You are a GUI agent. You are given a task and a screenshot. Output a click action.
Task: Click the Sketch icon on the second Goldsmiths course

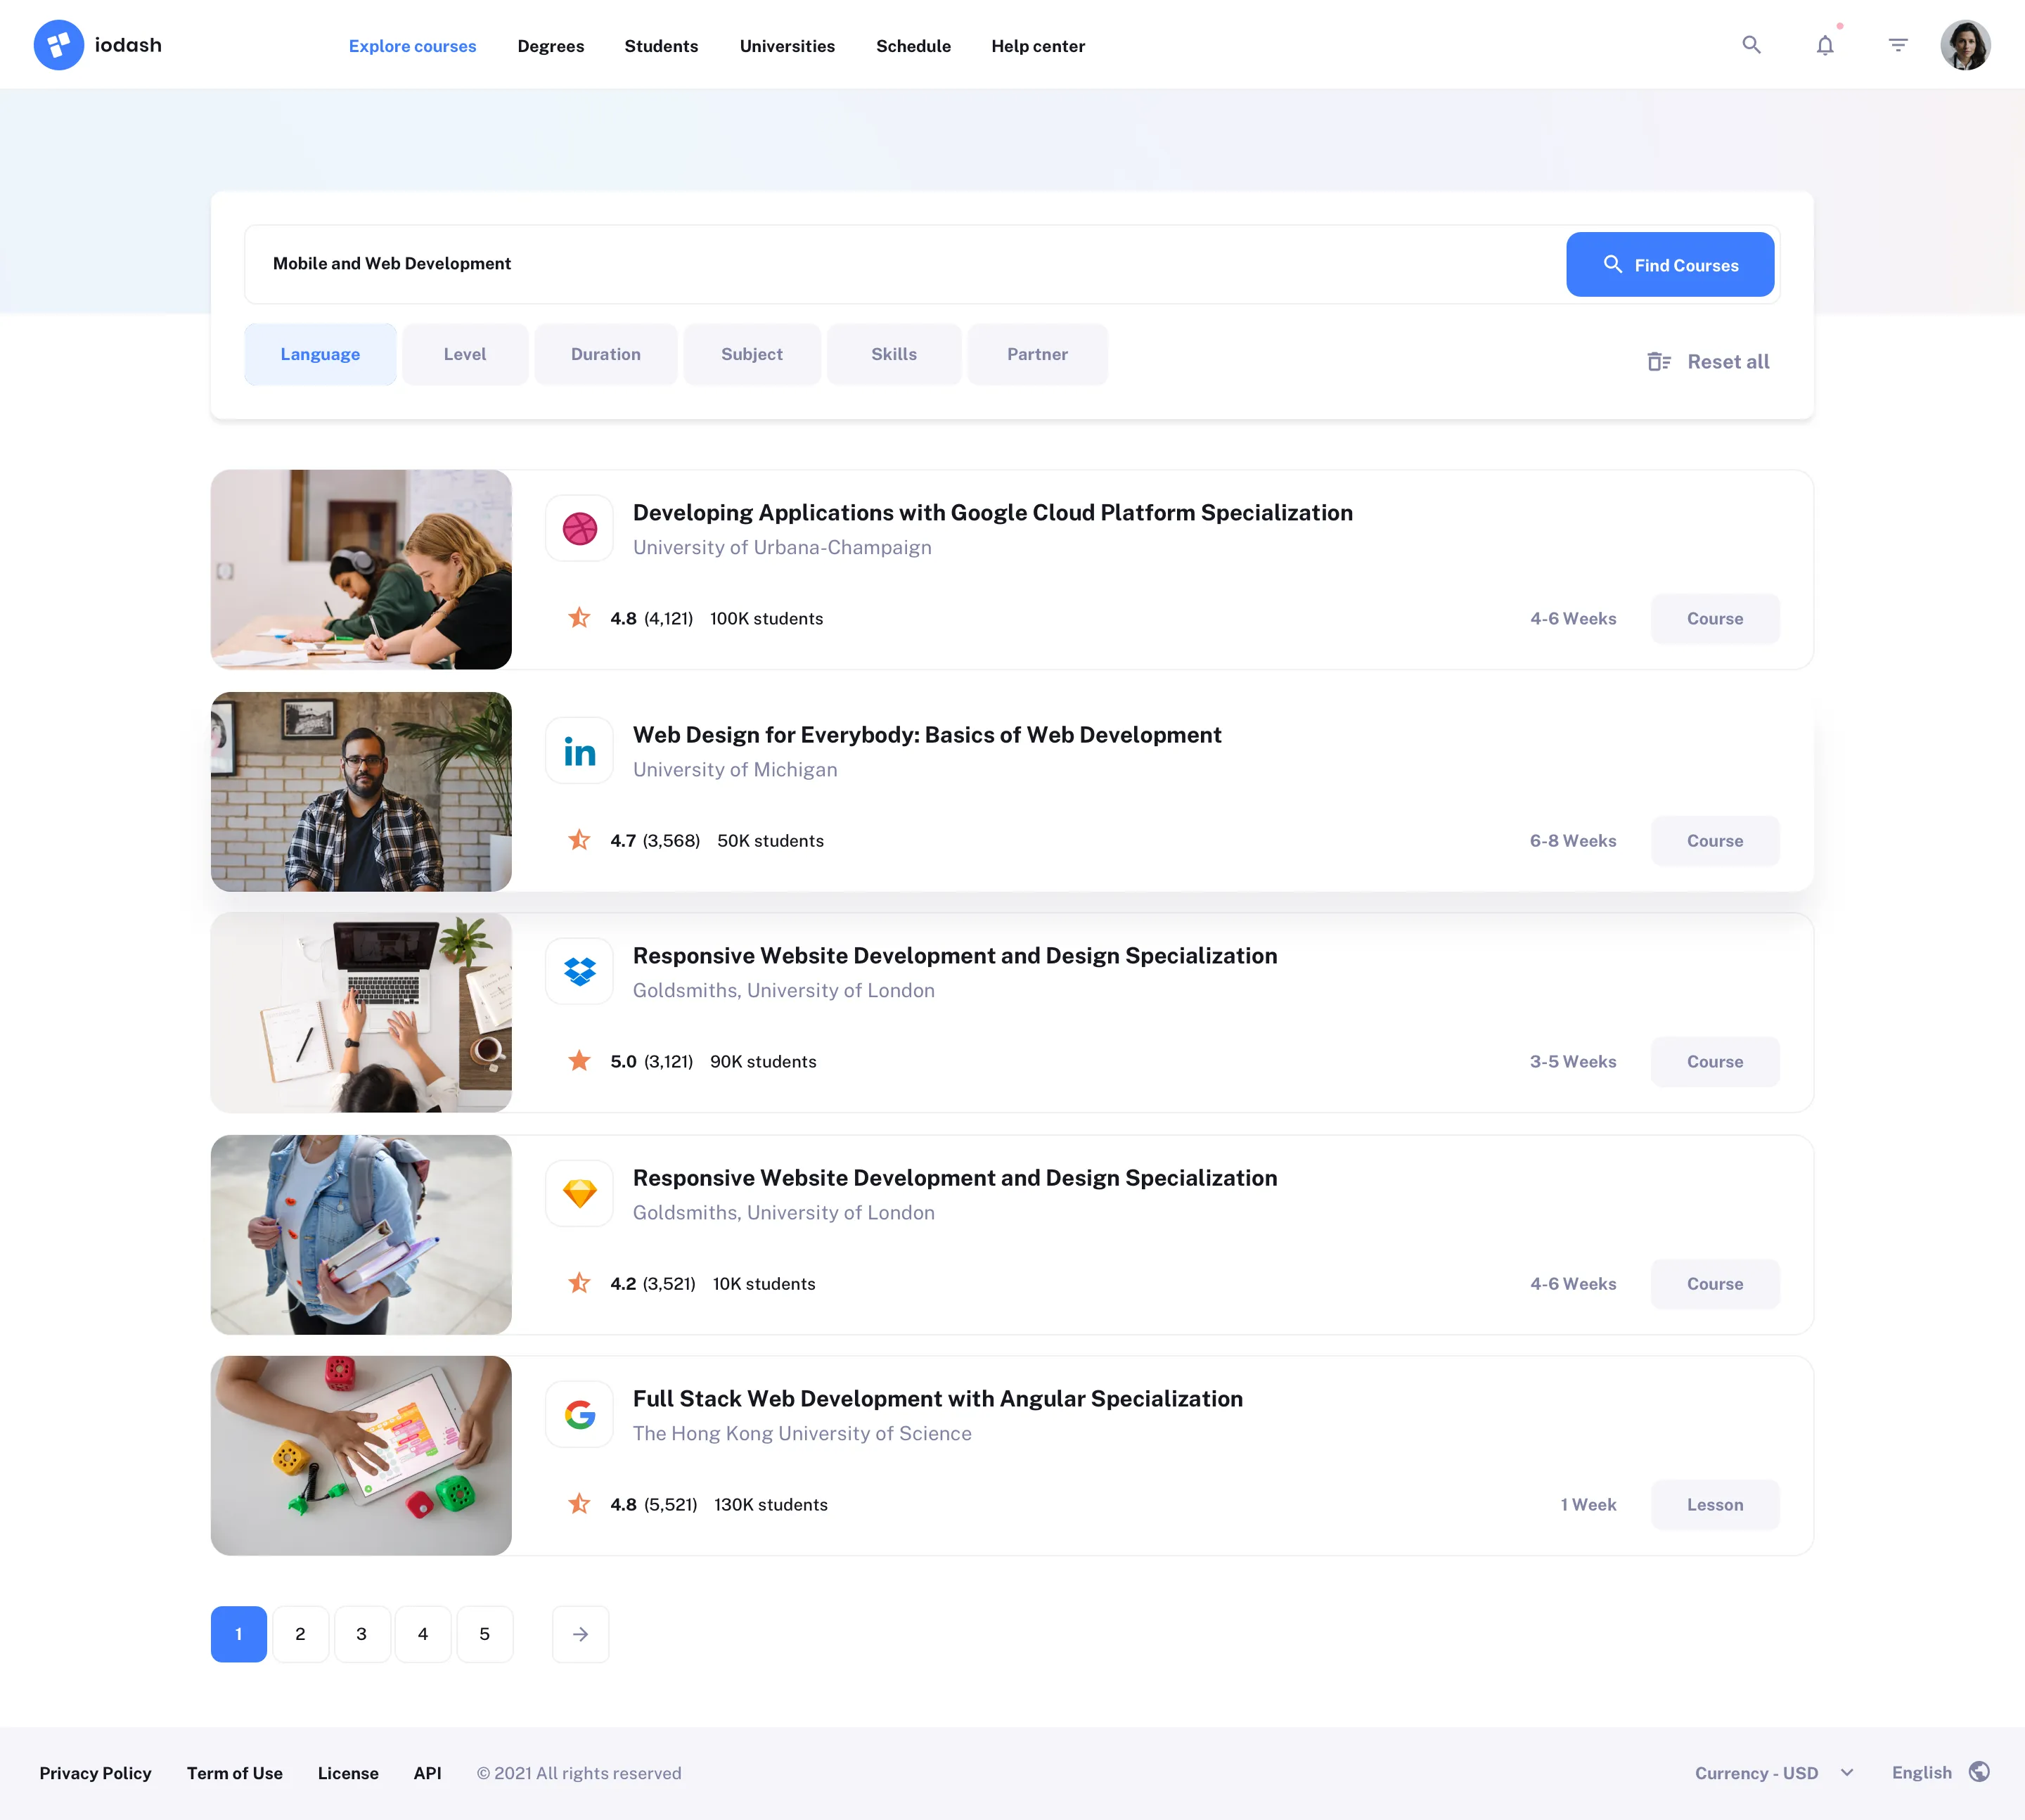tap(579, 1193)
